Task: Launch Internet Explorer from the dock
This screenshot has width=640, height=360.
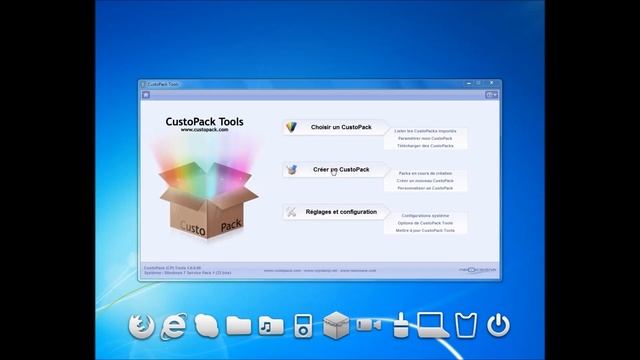Action: tap(174, 326)
